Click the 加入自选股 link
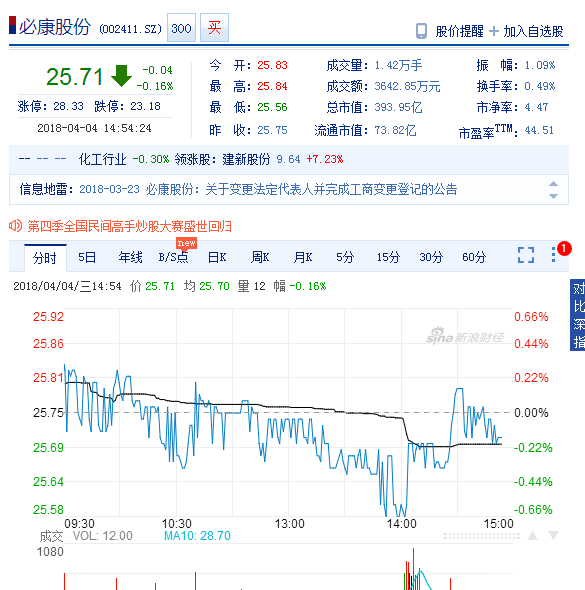 [533, 31]
